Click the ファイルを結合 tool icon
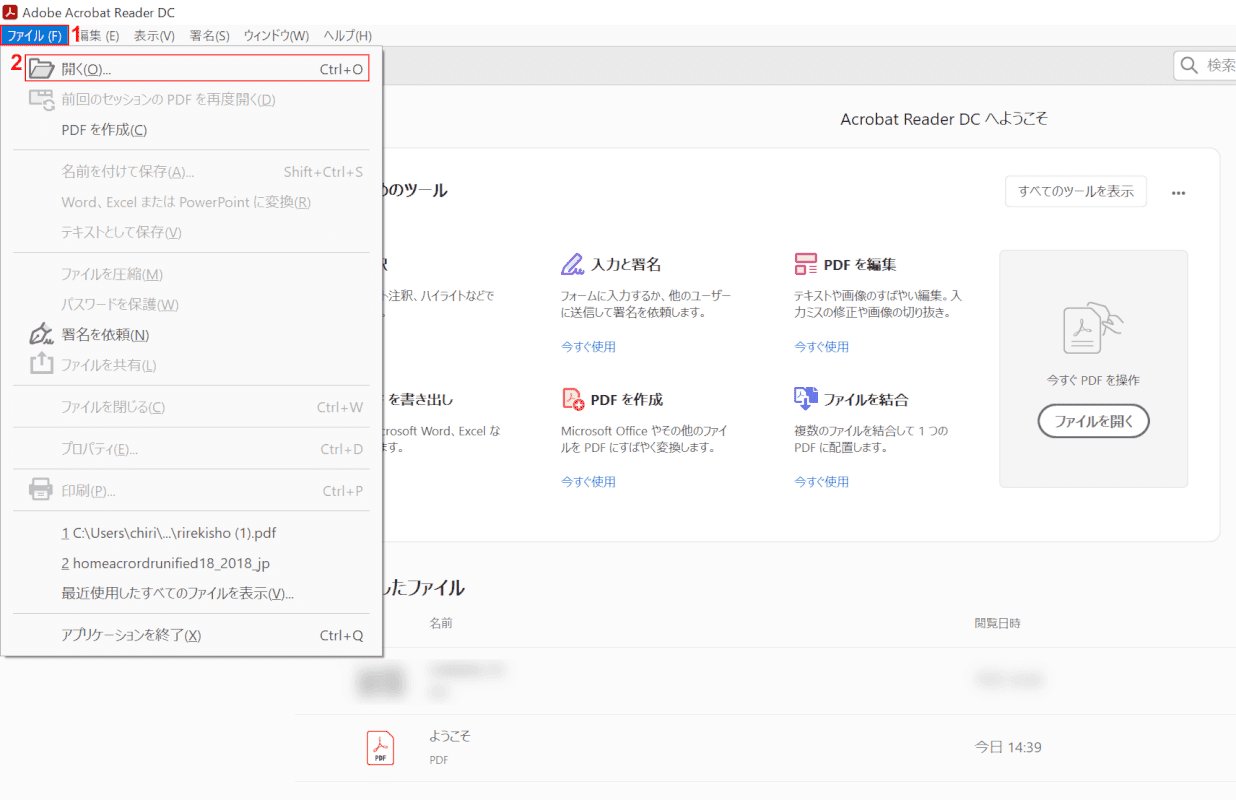This screenshot has width=1236, height=800. (x=806, y=399)
